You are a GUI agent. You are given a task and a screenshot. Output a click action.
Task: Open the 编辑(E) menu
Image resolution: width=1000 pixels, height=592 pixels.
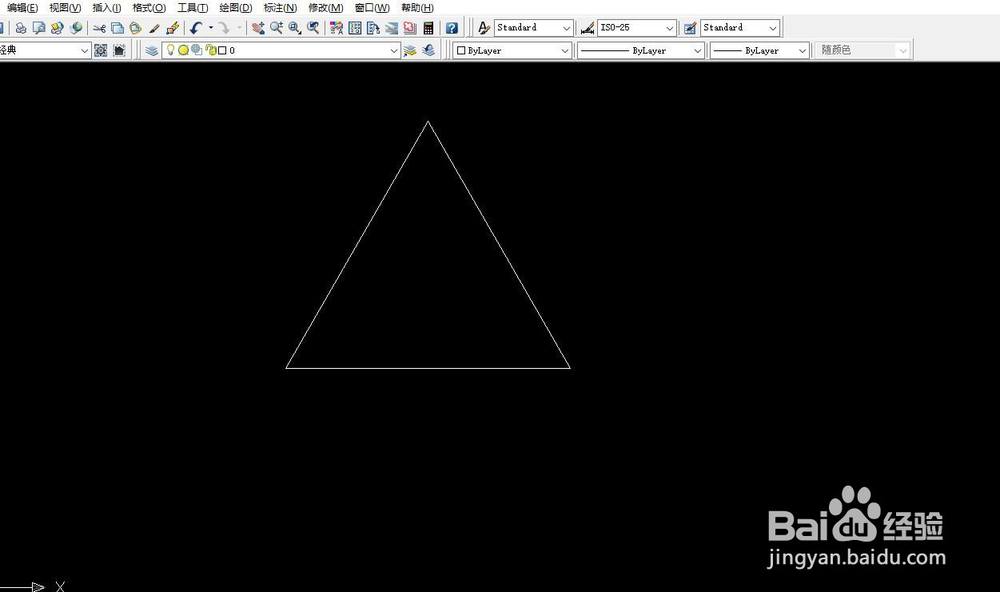coord(22,8)
